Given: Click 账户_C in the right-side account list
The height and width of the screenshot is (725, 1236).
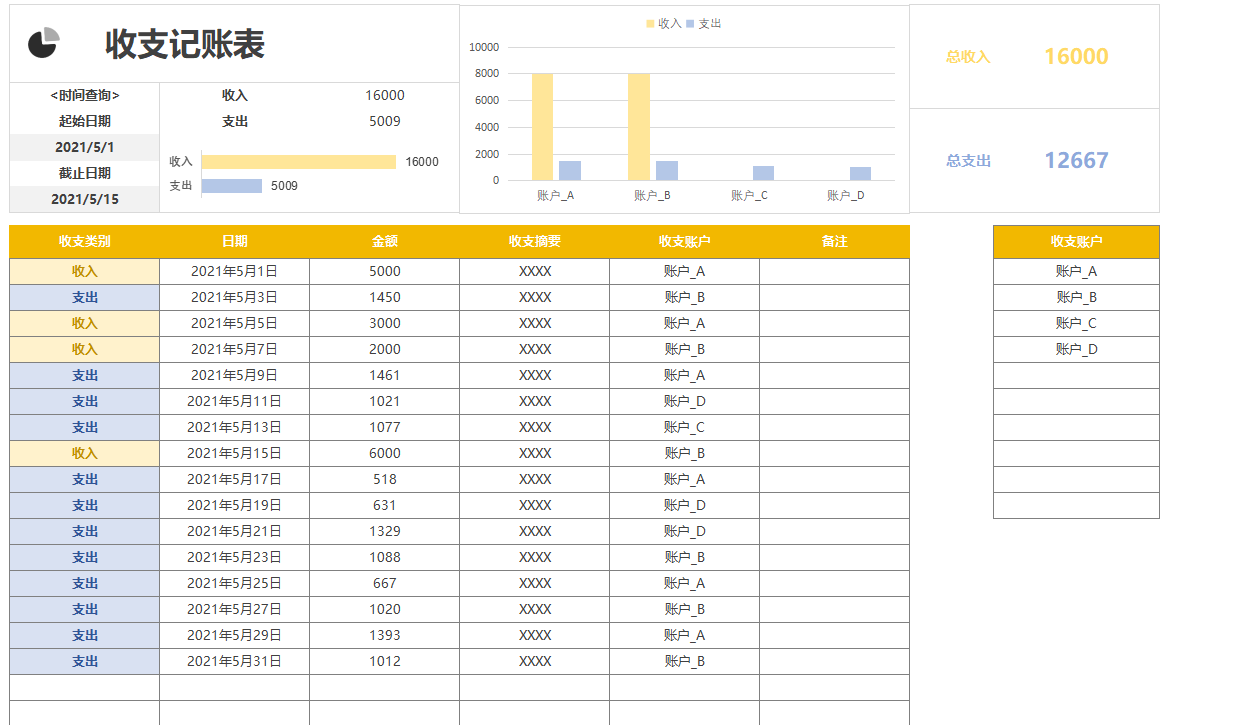Looking at the screenshot, I should (x=1076, y=323).
